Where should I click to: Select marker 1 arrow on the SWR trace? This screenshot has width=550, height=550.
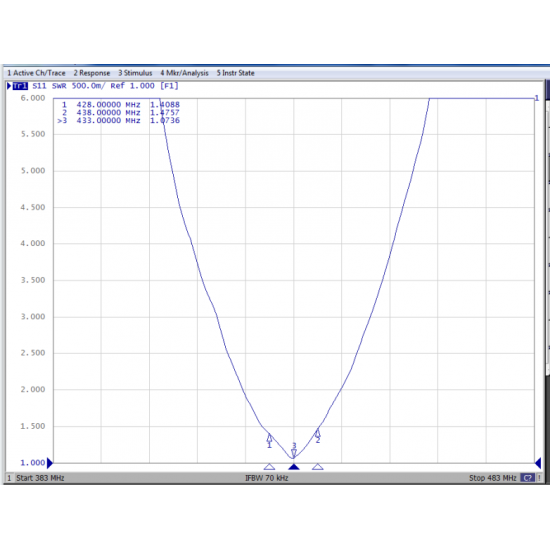[x=269, y=438]
